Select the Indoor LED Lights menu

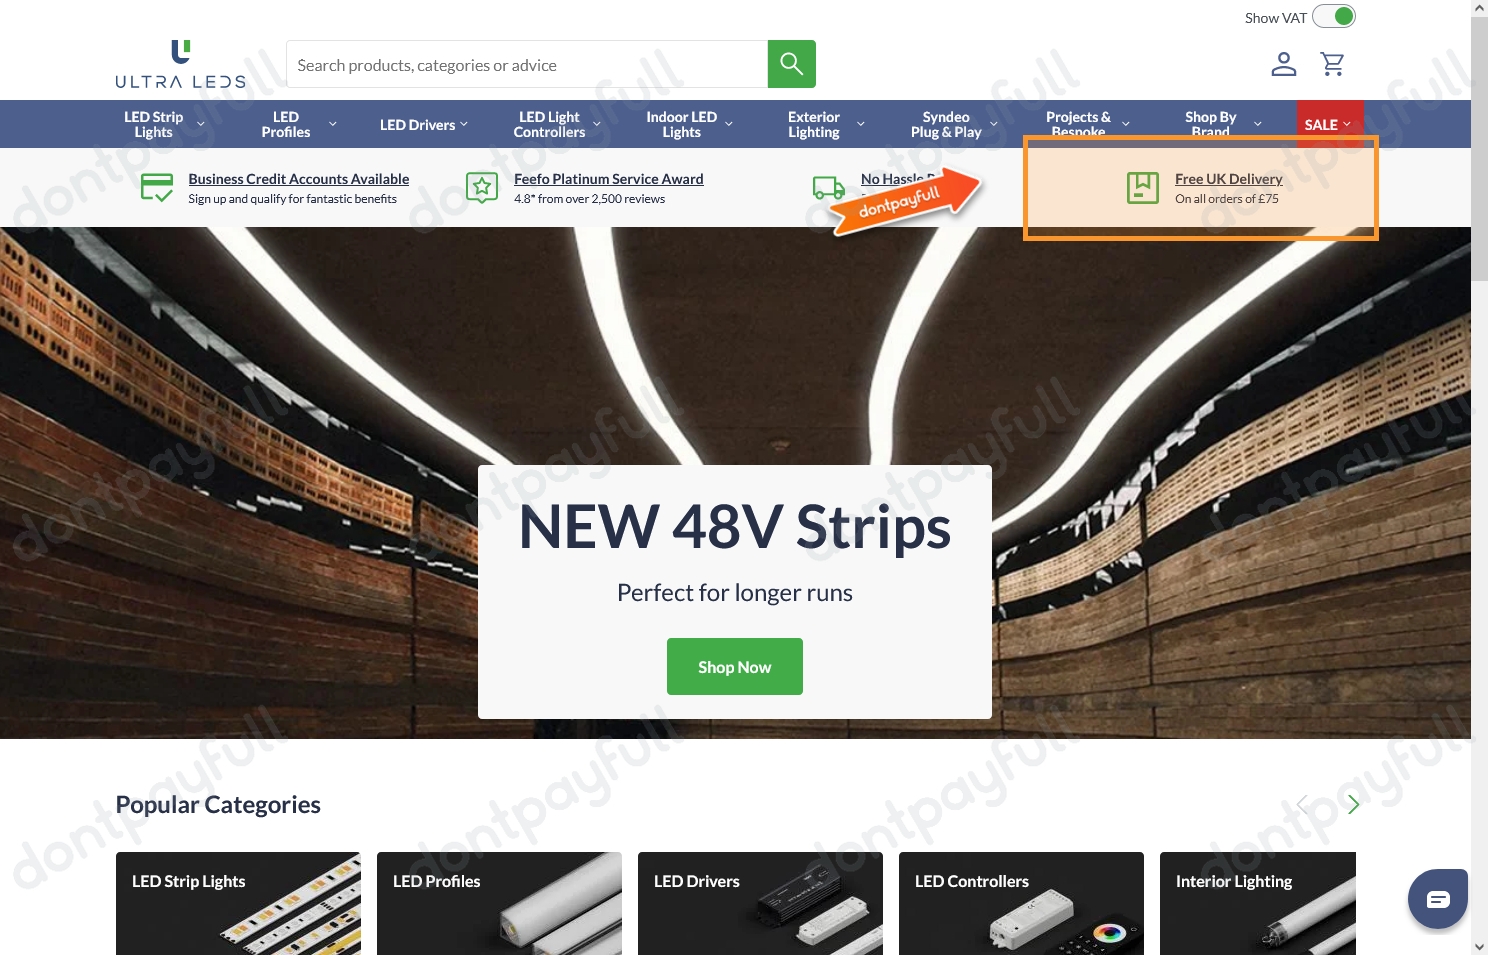pyautogui.click(x=689, y=124)
